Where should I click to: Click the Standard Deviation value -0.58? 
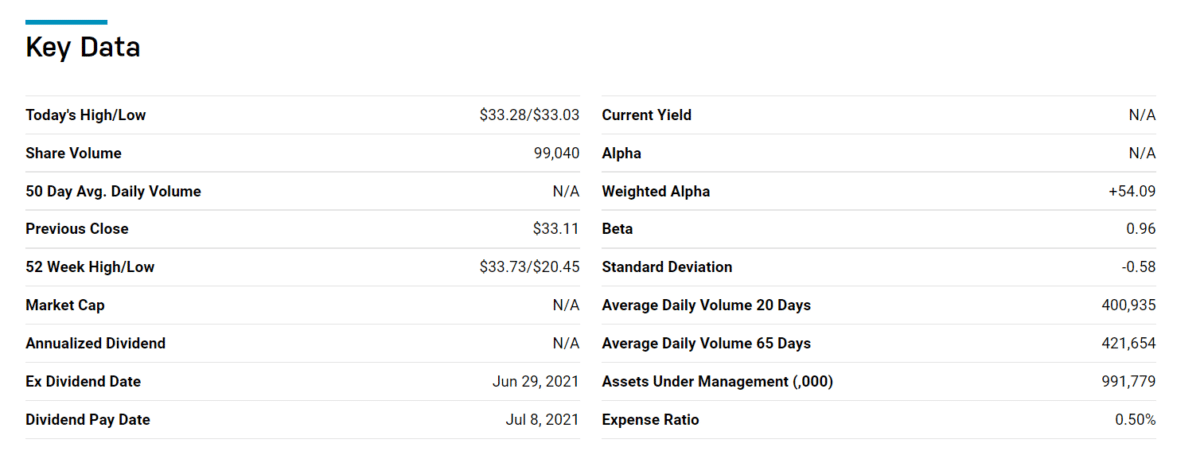1139,267
